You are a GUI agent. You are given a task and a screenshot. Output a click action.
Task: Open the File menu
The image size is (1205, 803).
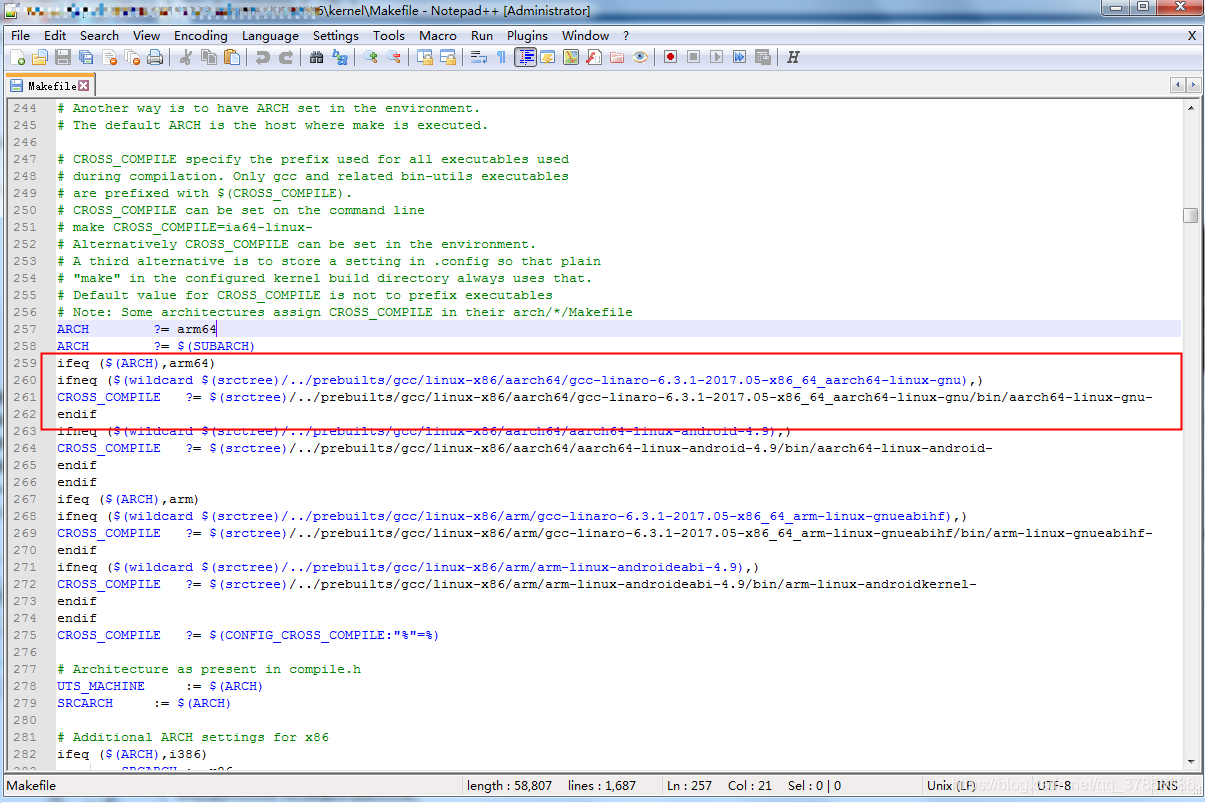pos(20,35)
